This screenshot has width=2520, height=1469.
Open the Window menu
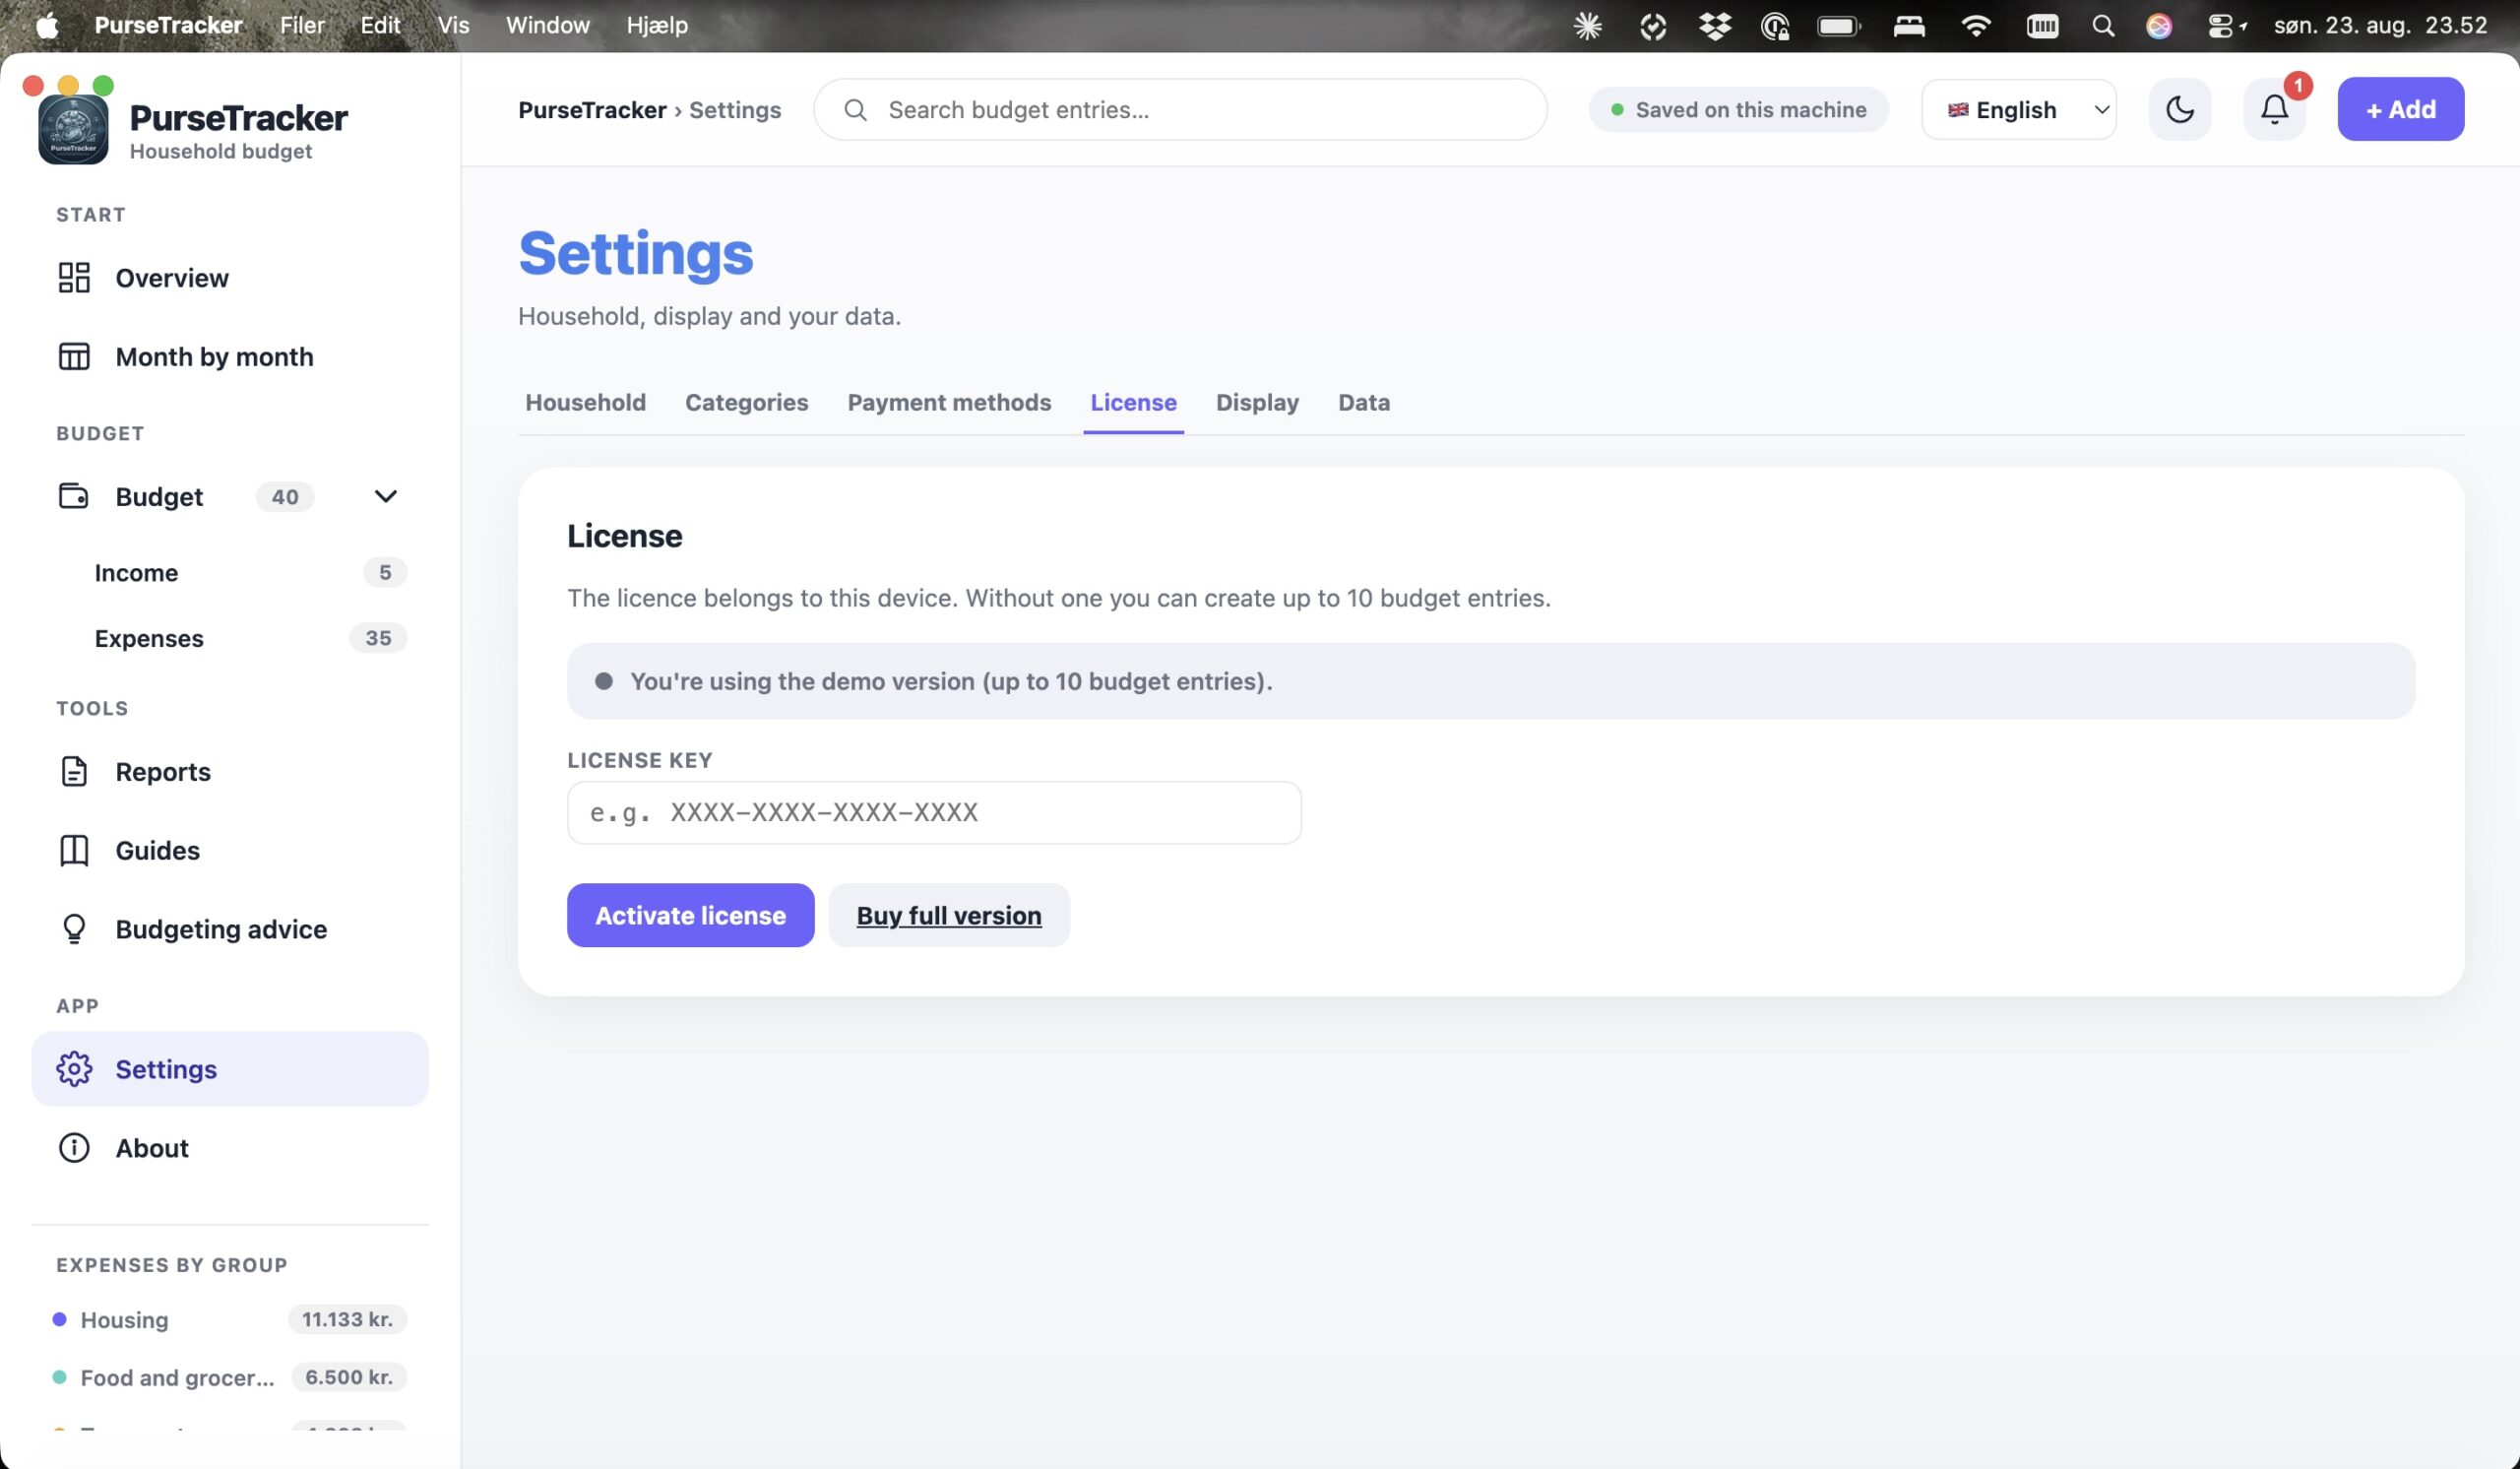[x=547, y=25]
